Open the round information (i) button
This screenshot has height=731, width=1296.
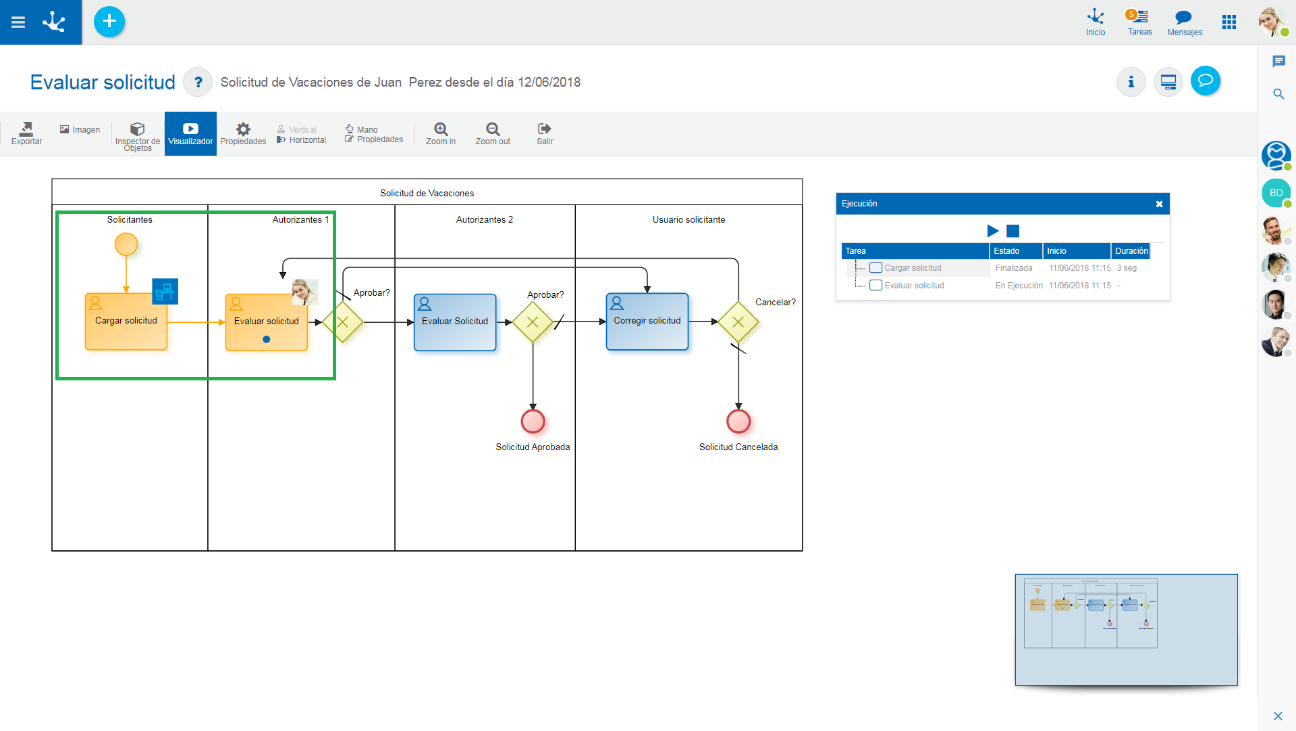click(x=1131, y=82)
